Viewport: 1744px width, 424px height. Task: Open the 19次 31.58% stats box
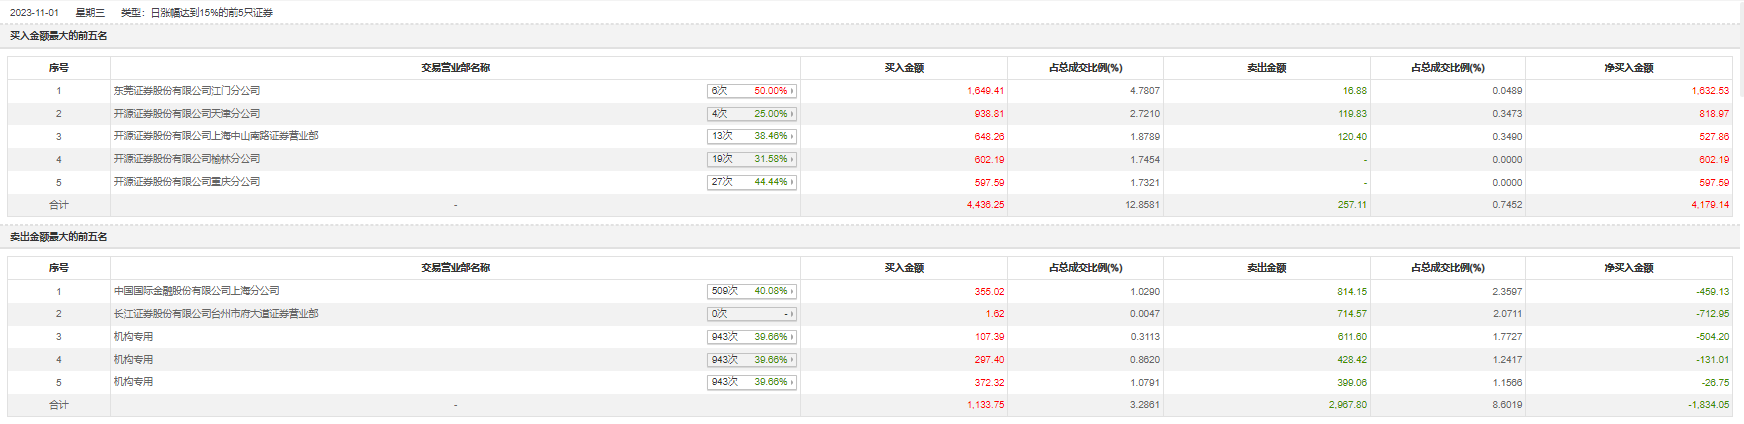click(x=752, y=159)
